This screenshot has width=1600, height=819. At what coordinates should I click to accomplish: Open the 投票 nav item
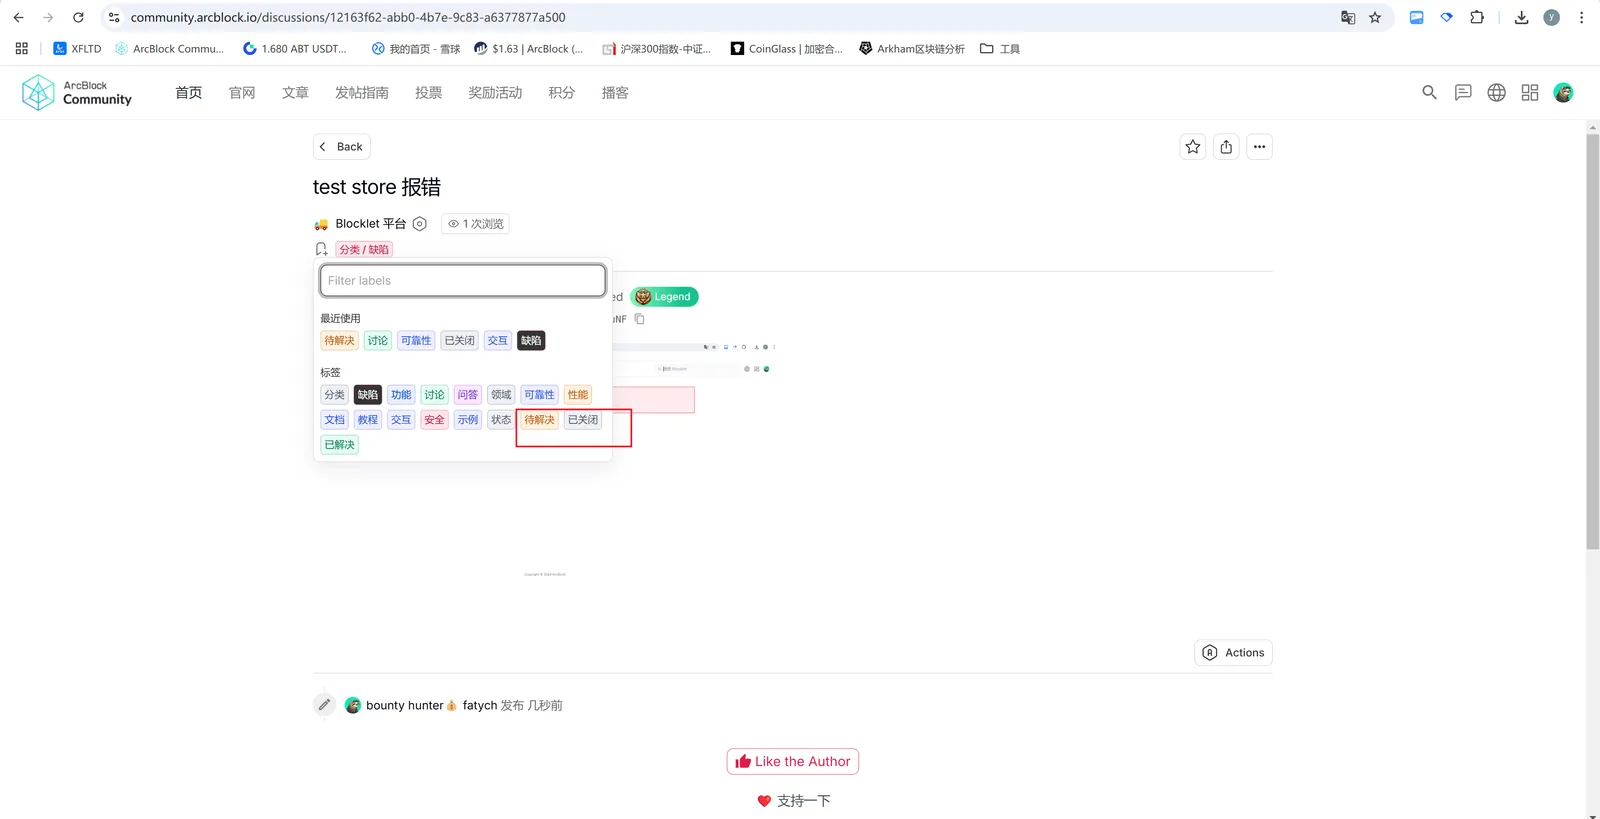point(429,93)
